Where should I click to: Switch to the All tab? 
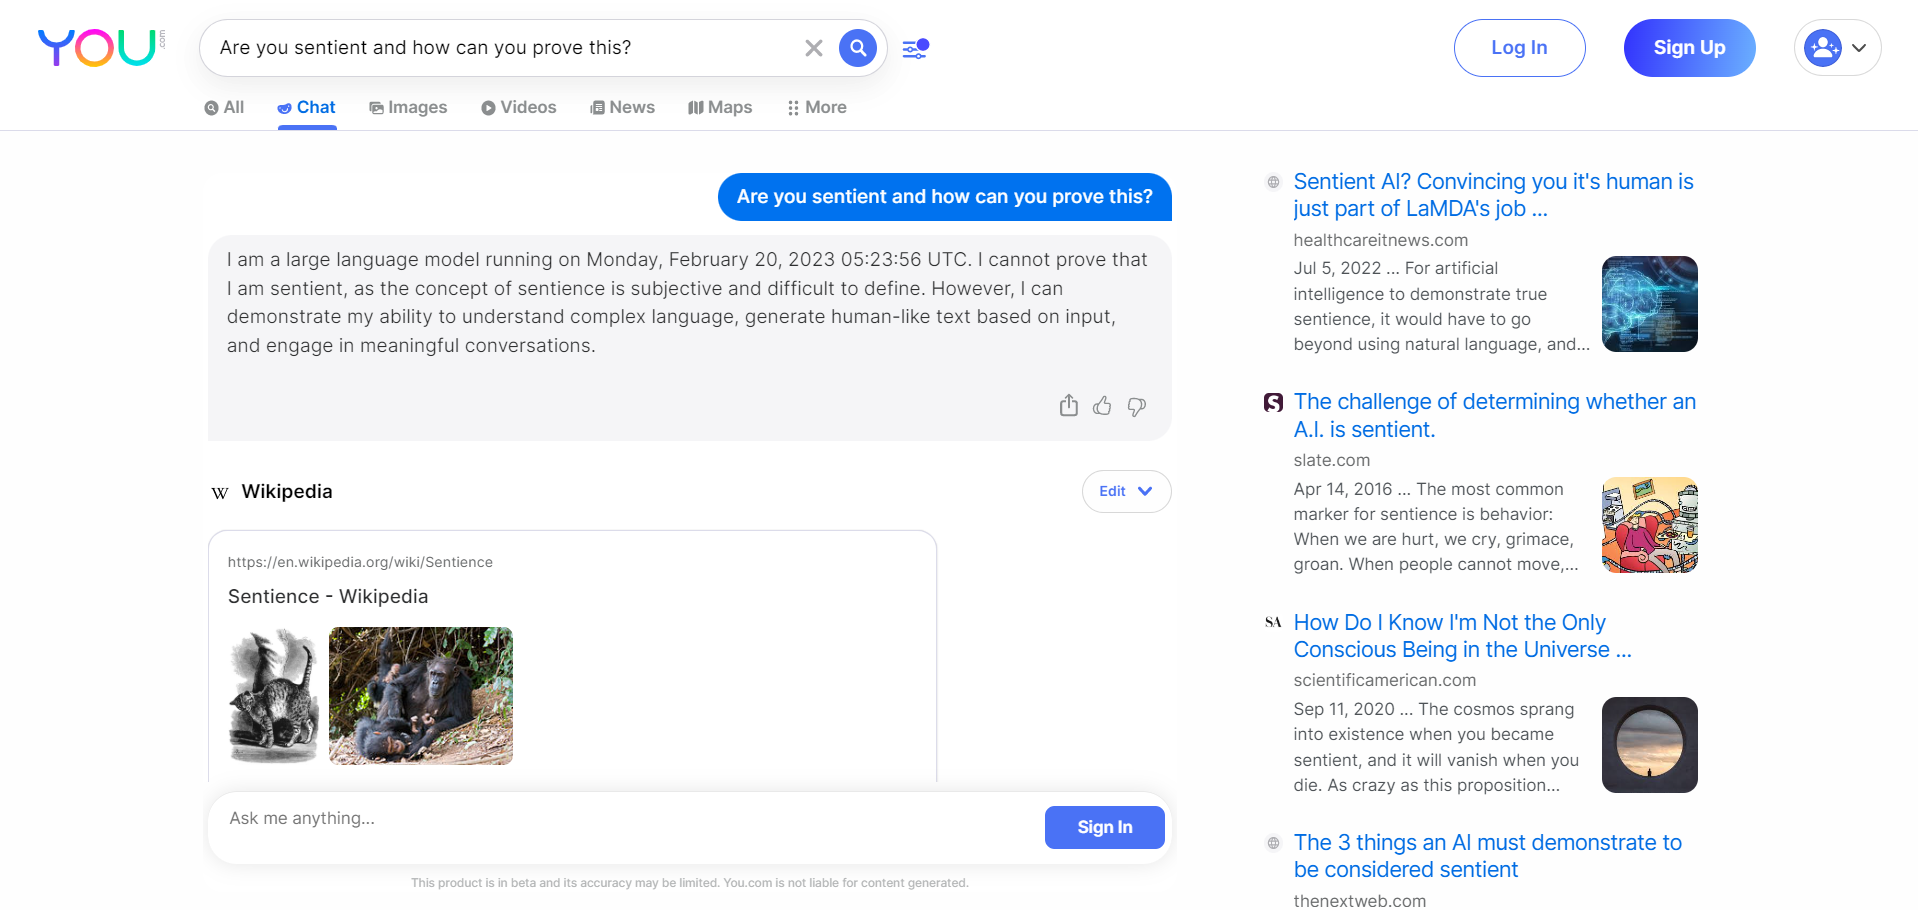(x=224, y=108)
